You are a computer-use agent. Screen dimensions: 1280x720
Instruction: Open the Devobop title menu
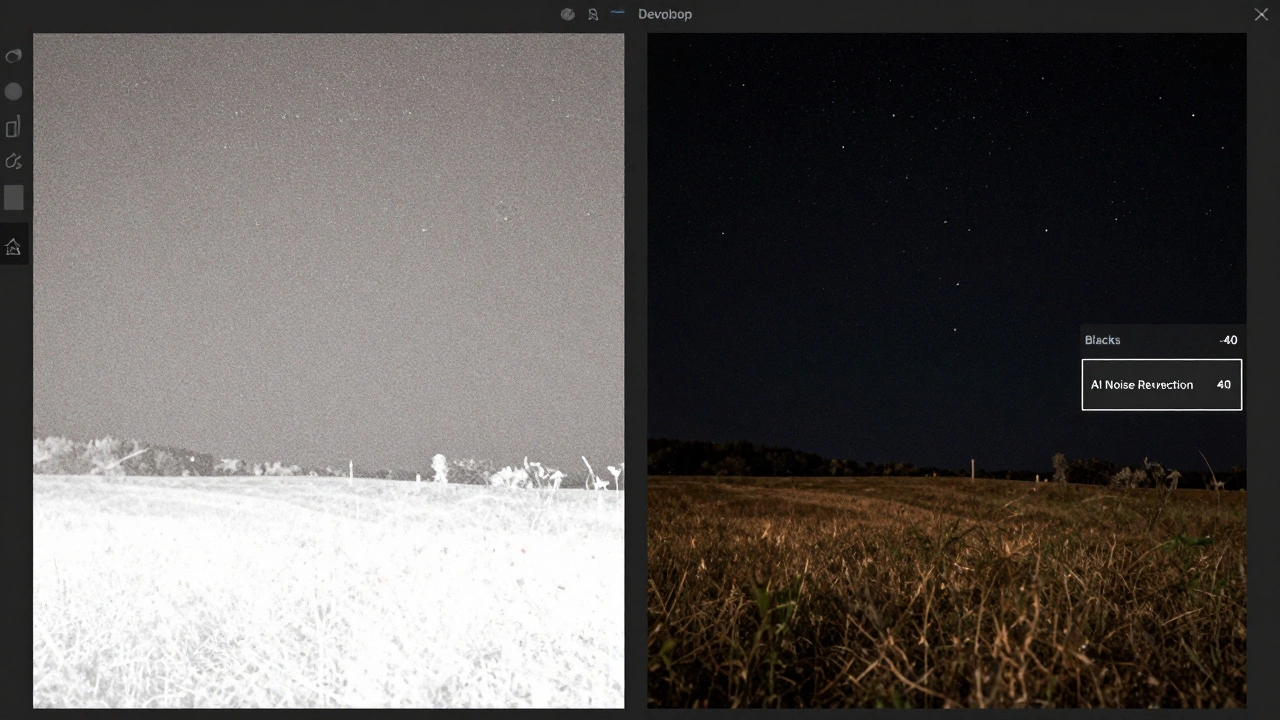pyautogui.click(x=665, y=14)
